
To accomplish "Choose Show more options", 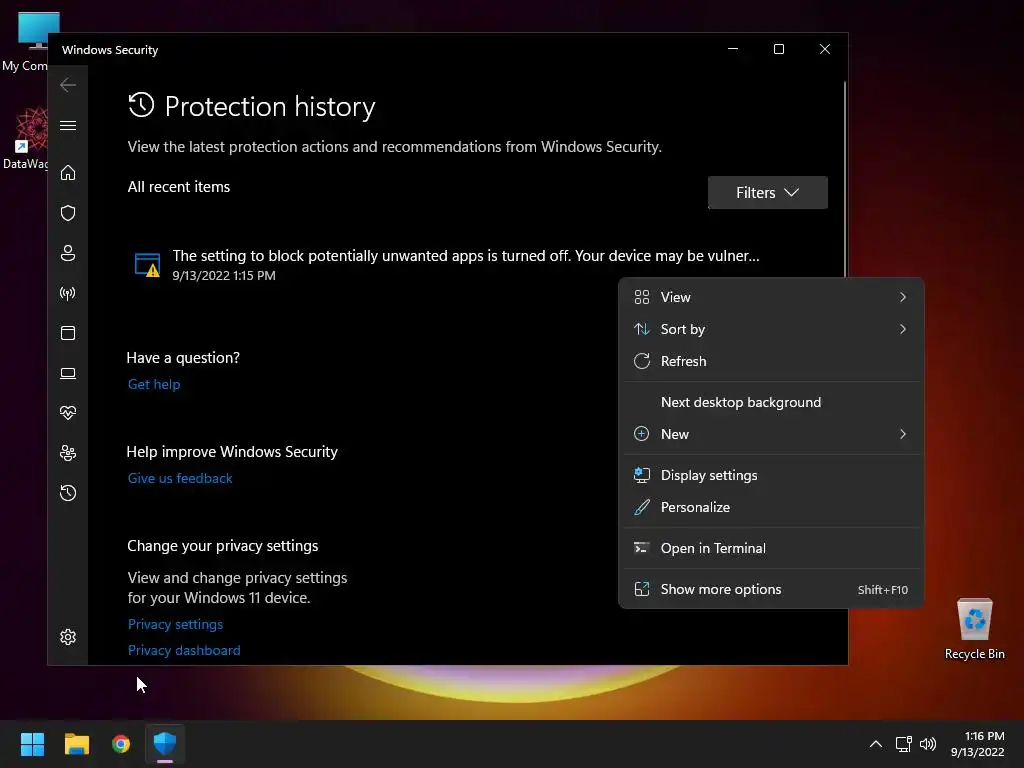I will [x=771, y=590].
